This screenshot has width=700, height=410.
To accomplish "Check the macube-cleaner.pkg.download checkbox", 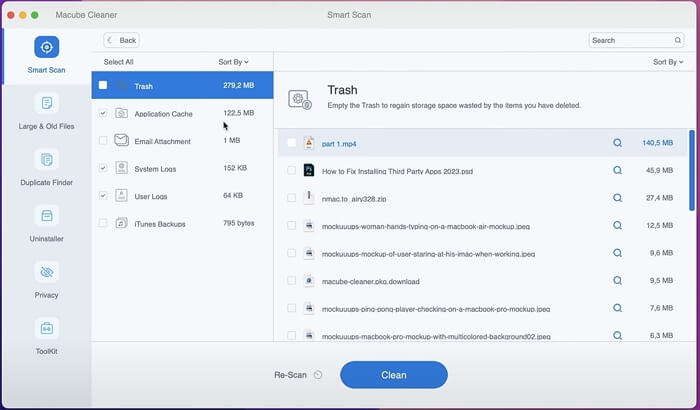I will [x=292, y=280].
